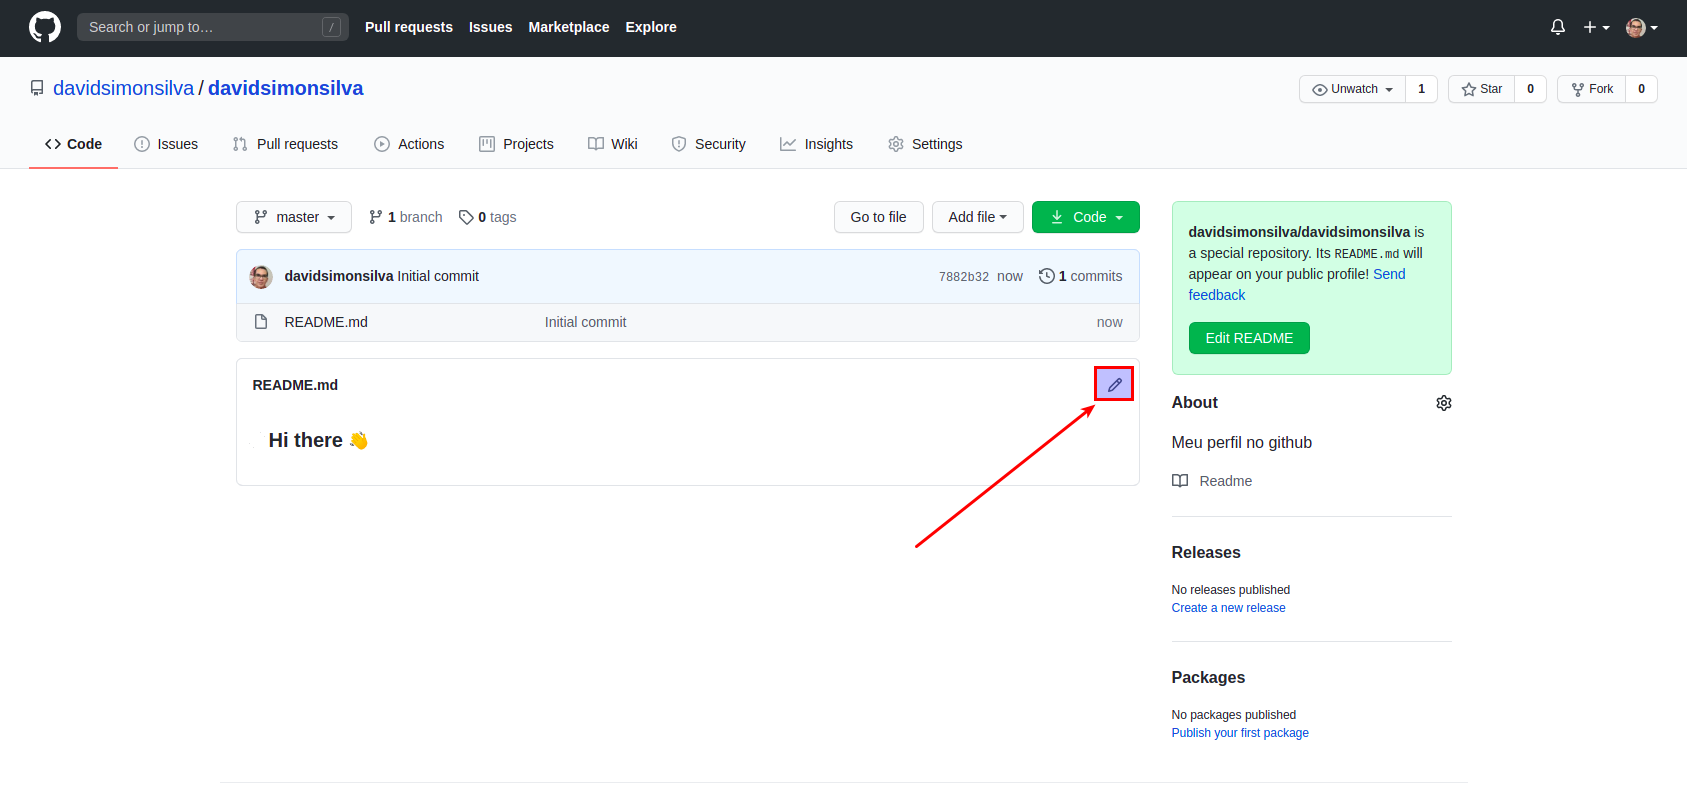Open the commits history clock link
1687x802 pixels.
1080,276
